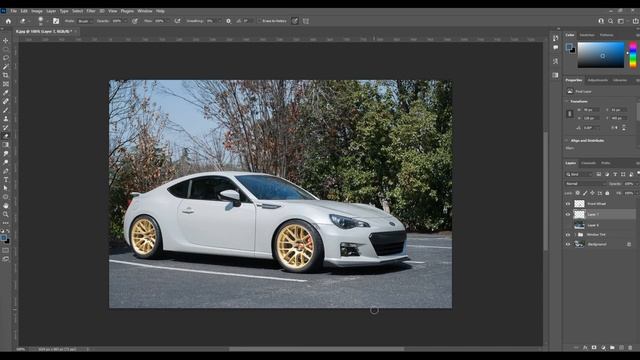Switch to the Channels tab

tap(588, 163)
